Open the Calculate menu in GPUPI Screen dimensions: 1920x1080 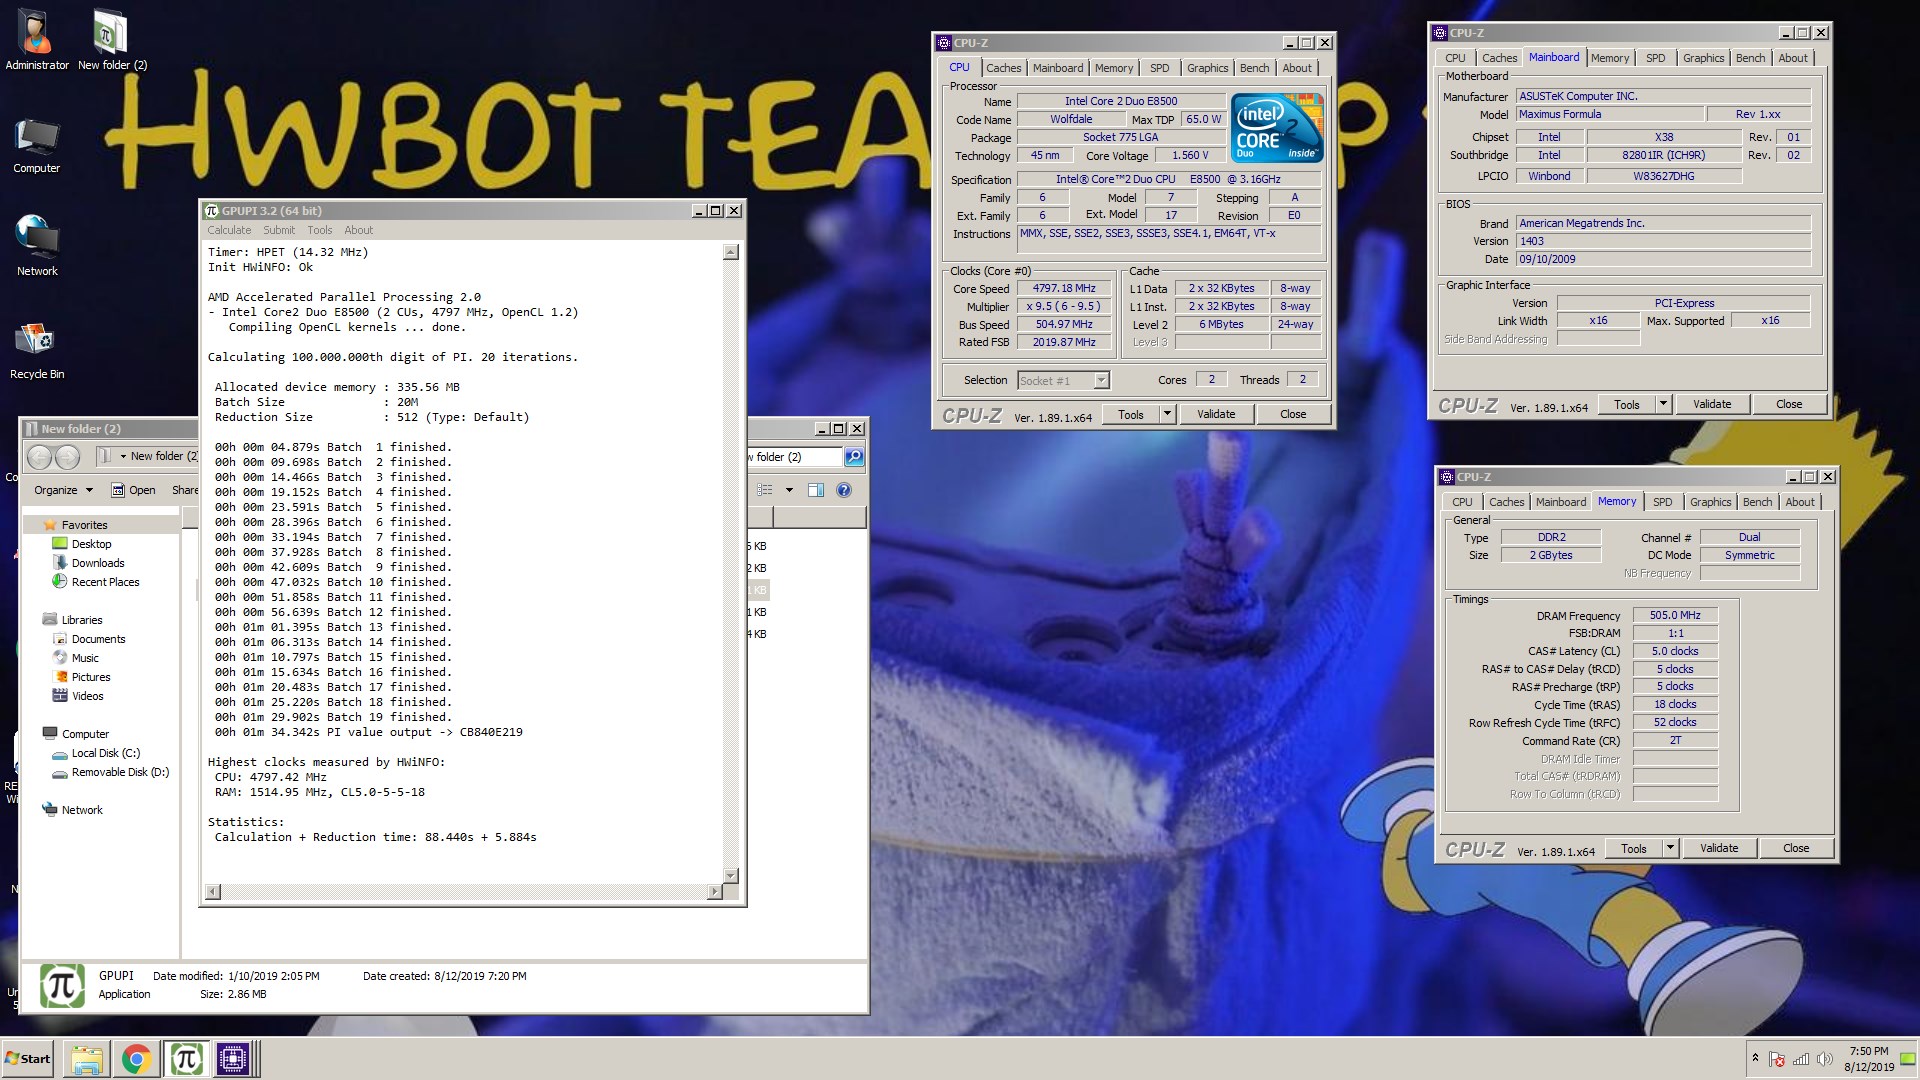coord(229,230)
